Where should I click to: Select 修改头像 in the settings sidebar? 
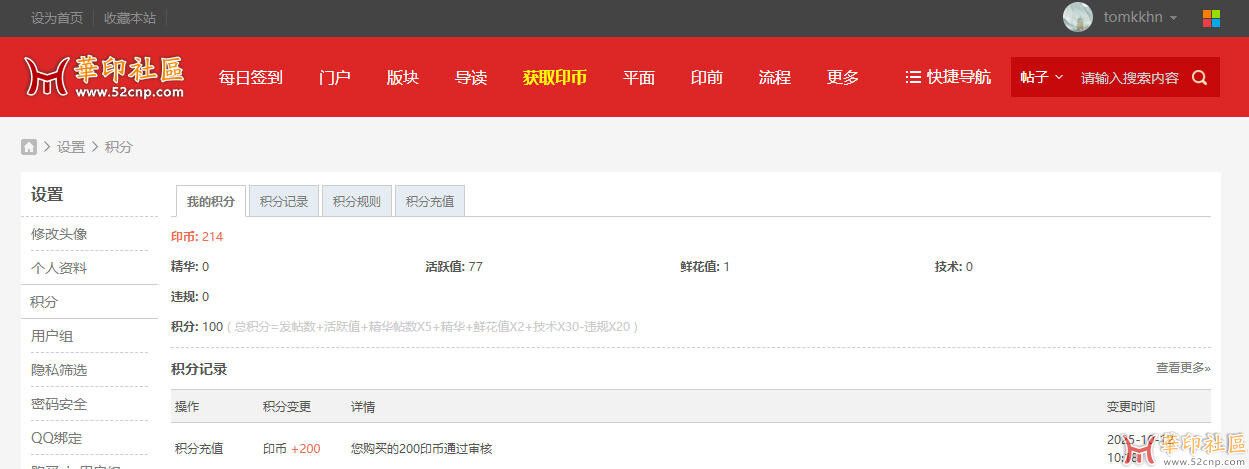(x=59, y=234)
